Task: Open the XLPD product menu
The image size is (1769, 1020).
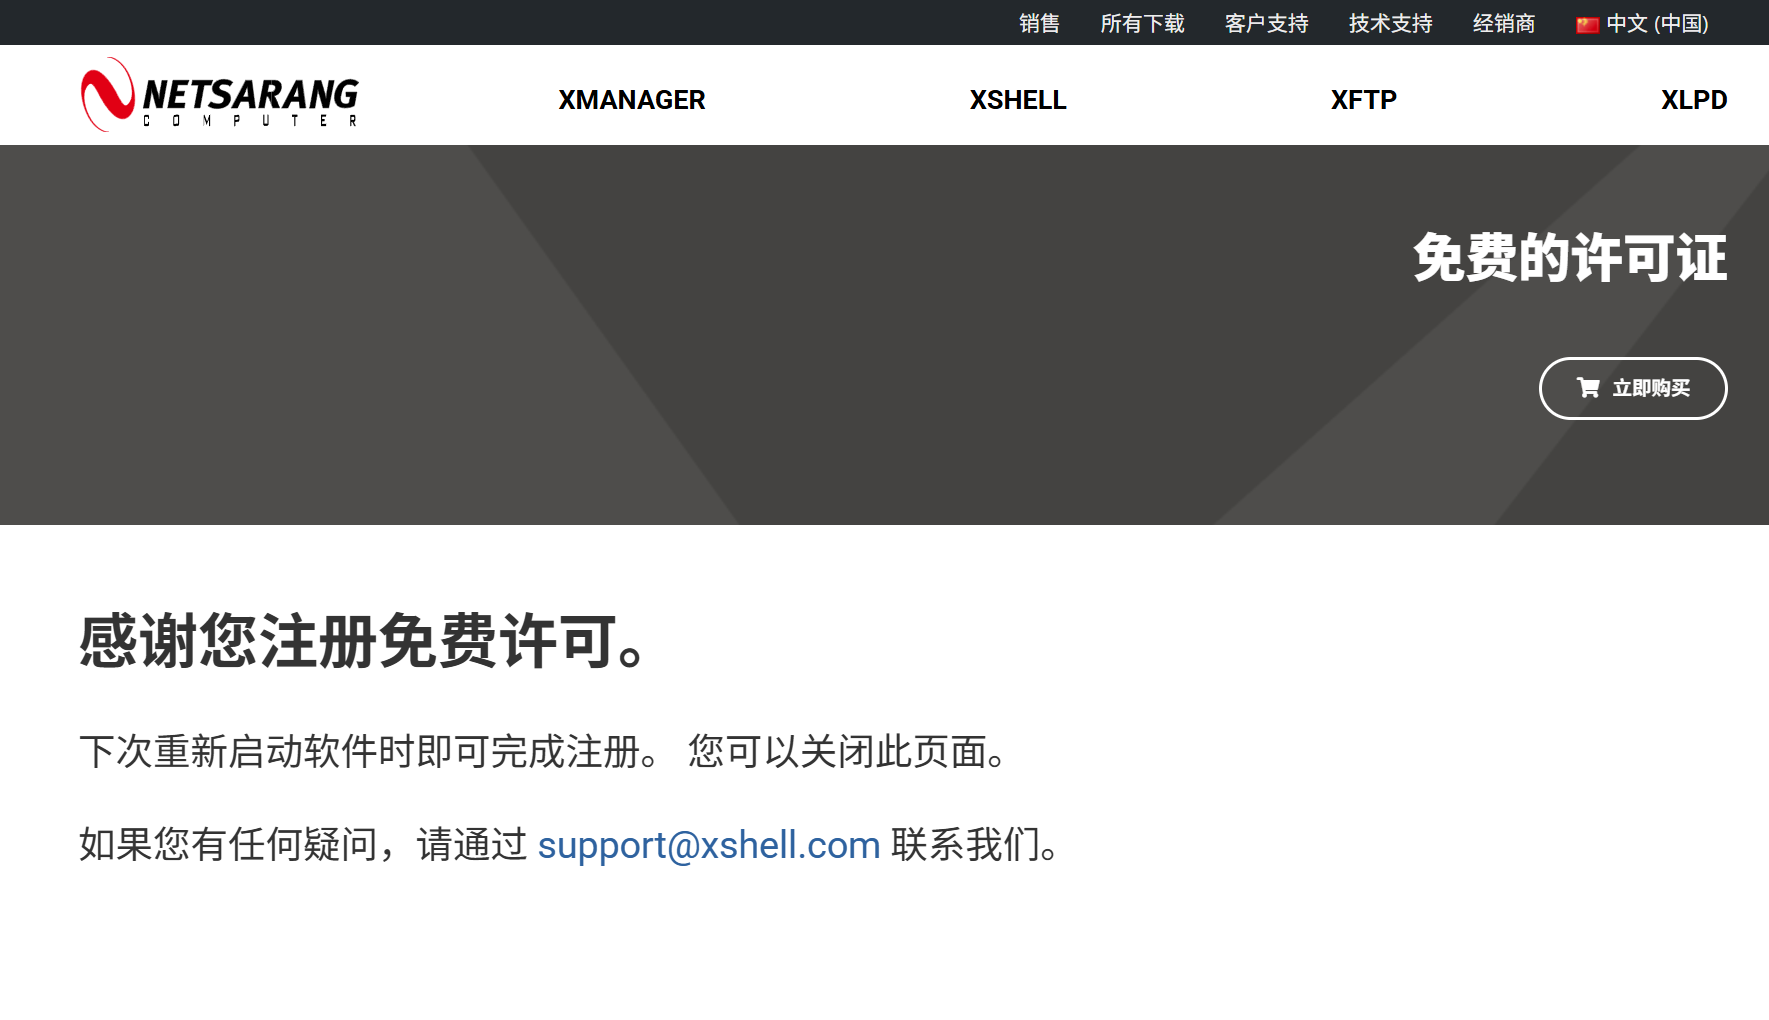Action: point(1694,100)
